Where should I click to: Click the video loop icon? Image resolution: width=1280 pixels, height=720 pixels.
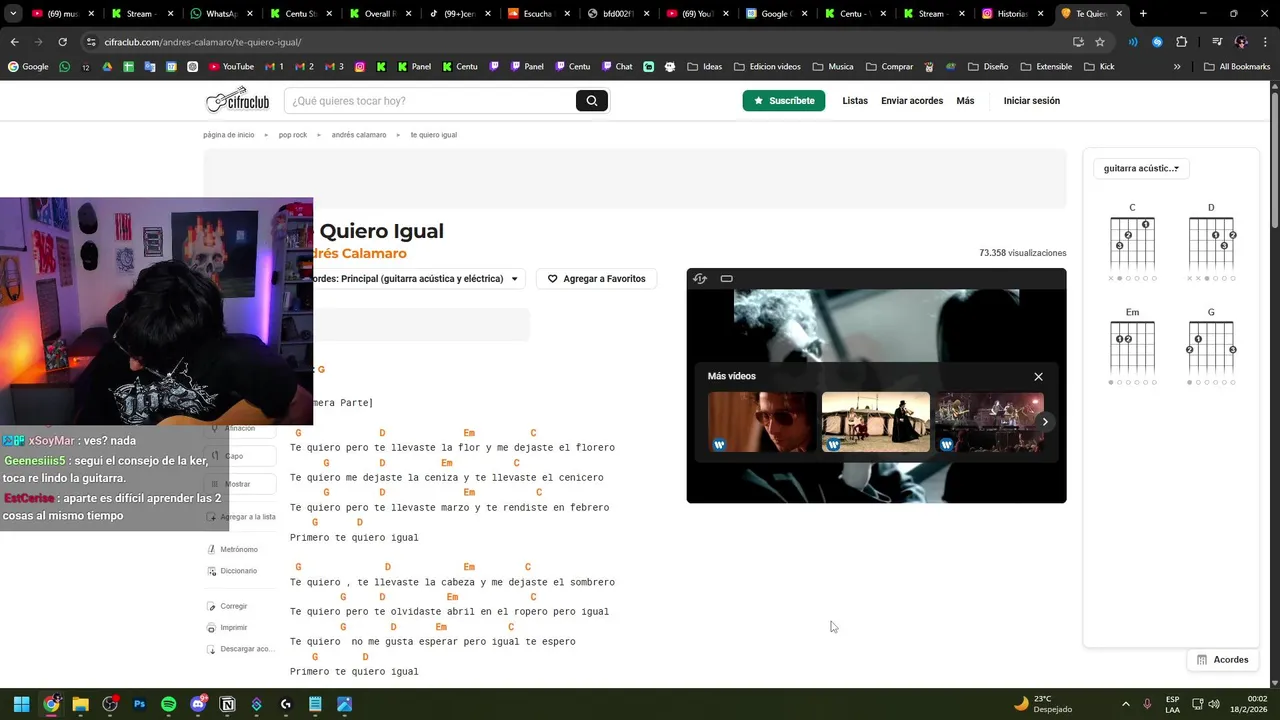click(700, 279)
